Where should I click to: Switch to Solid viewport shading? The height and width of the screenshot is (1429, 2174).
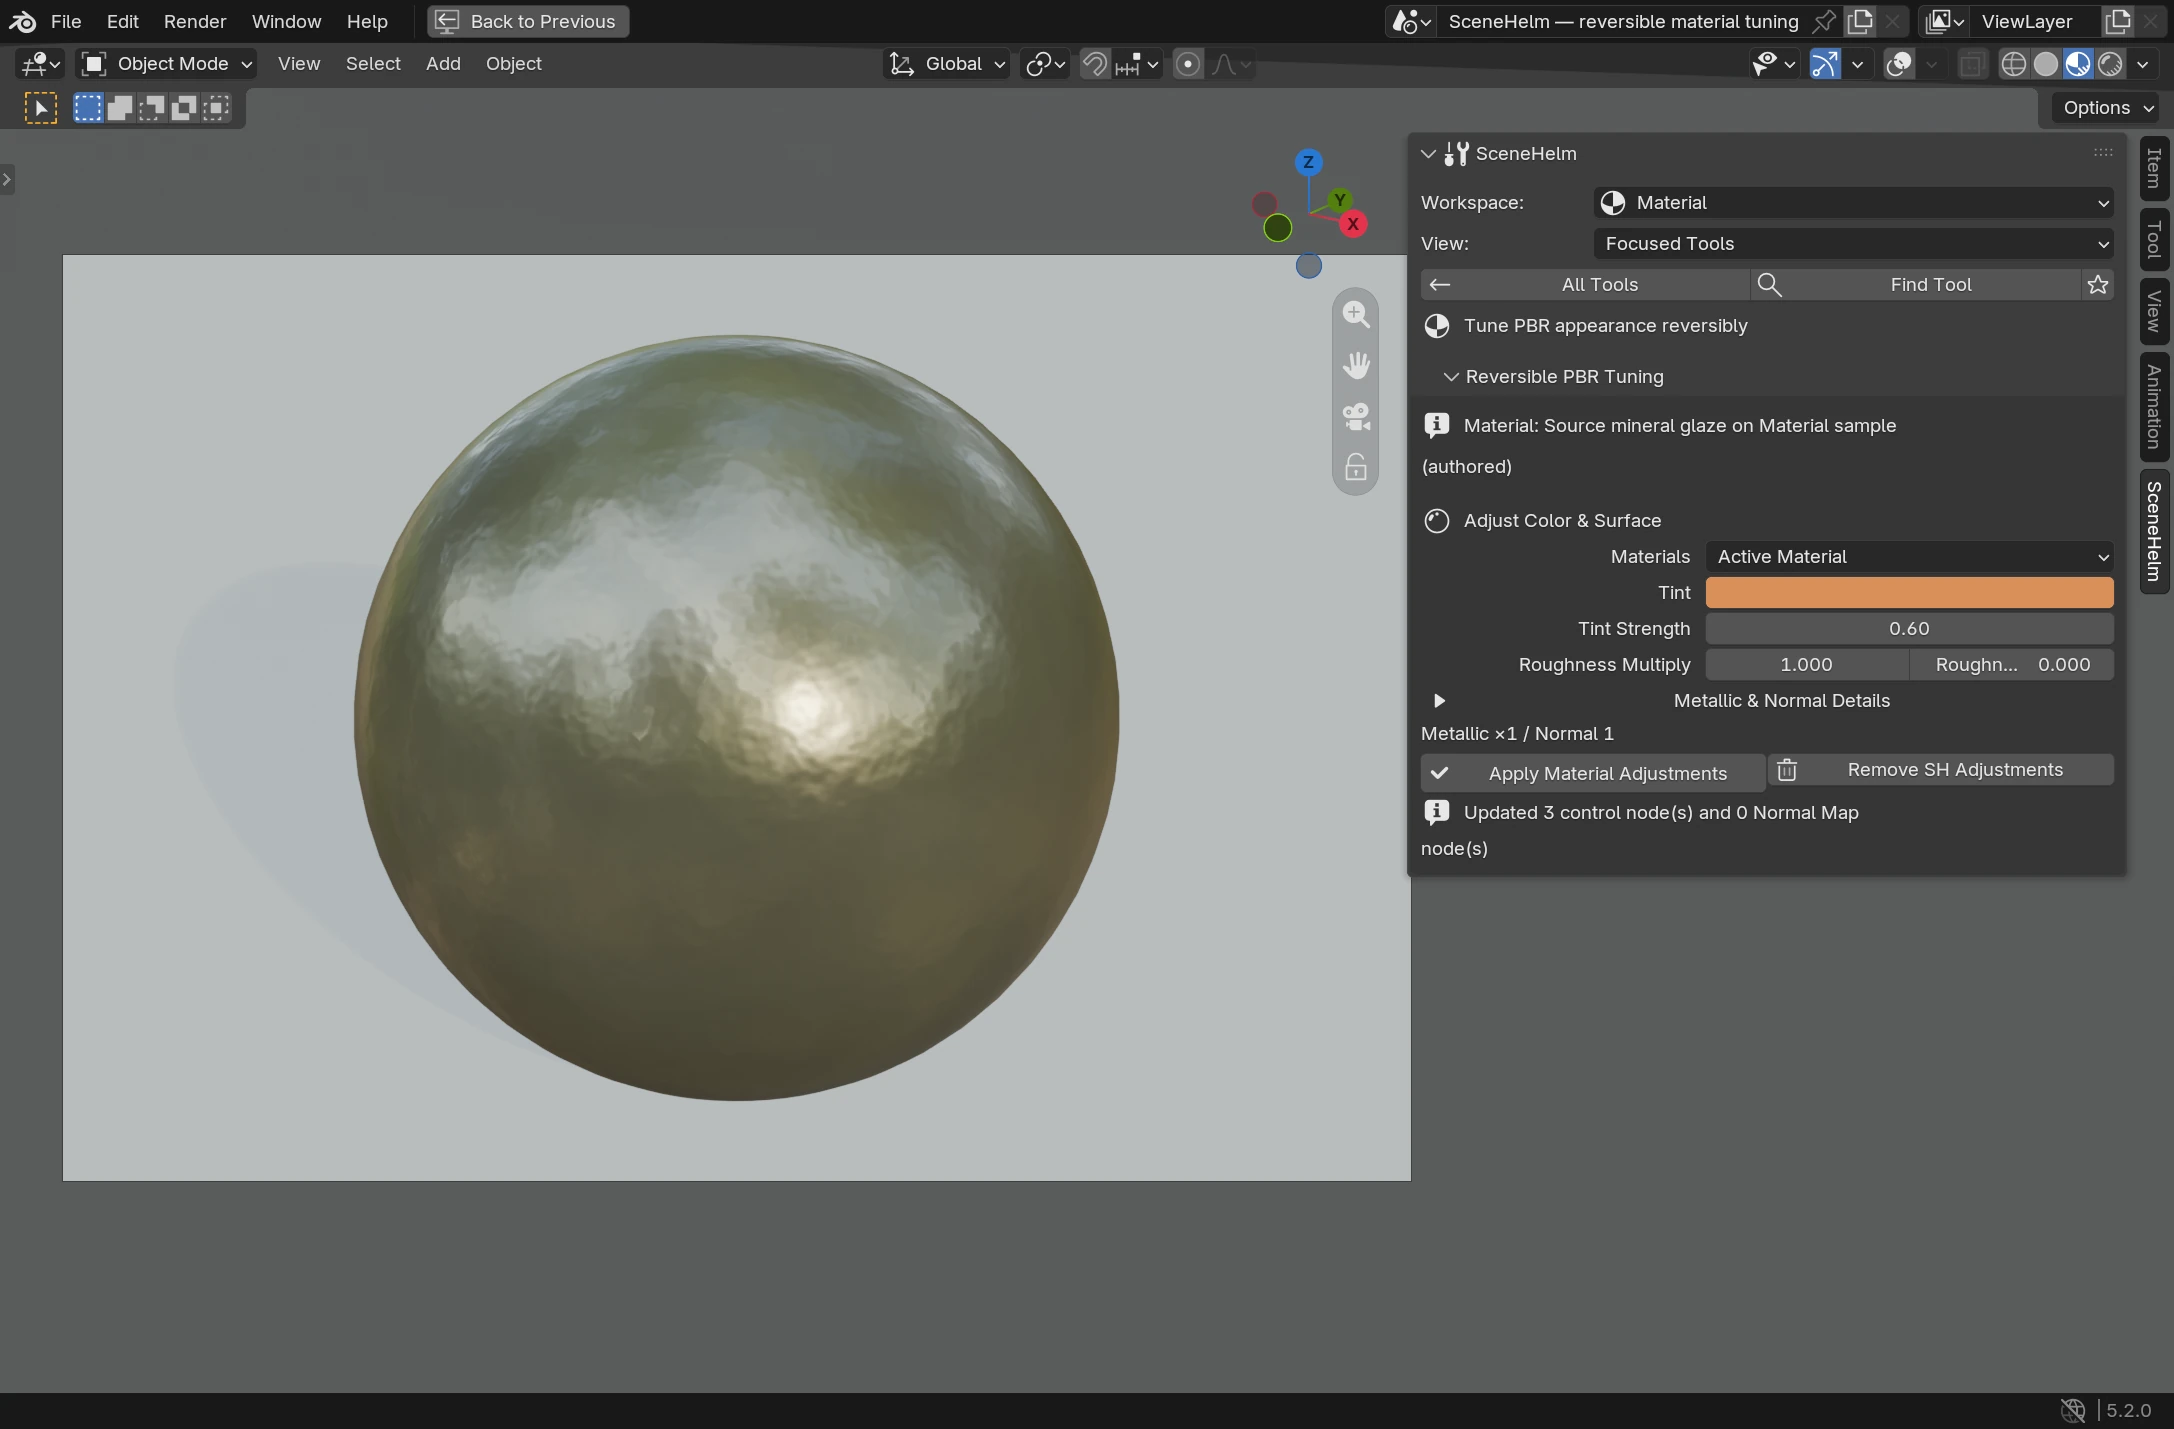[2046, 64]
